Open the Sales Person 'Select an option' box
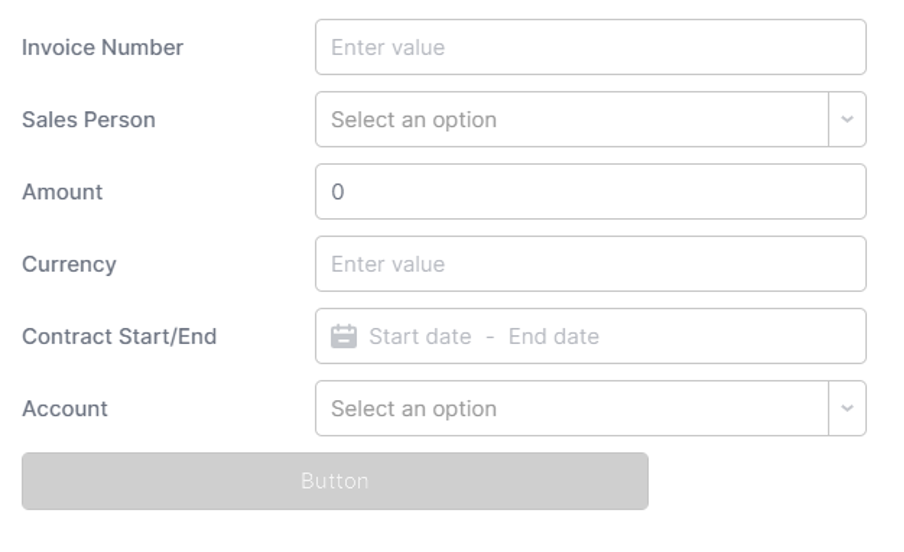The height and width of the screenshot is (552, 904). tap(572, 119)
